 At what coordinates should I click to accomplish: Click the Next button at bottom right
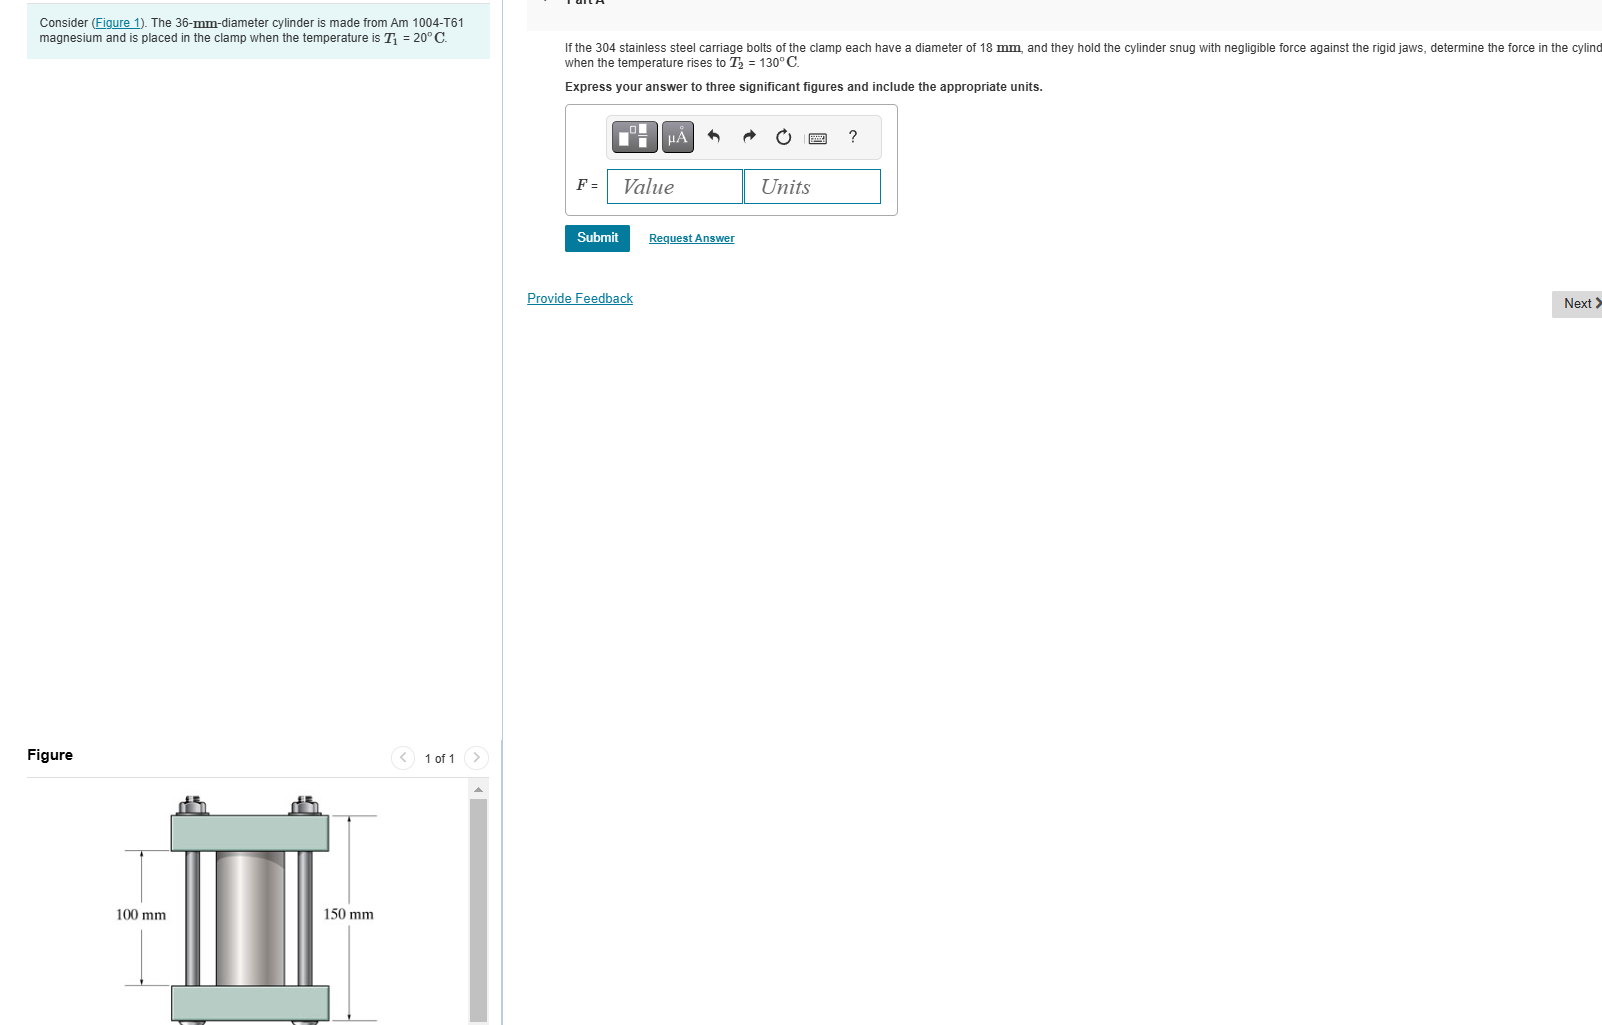click(x=1577, y=303)
